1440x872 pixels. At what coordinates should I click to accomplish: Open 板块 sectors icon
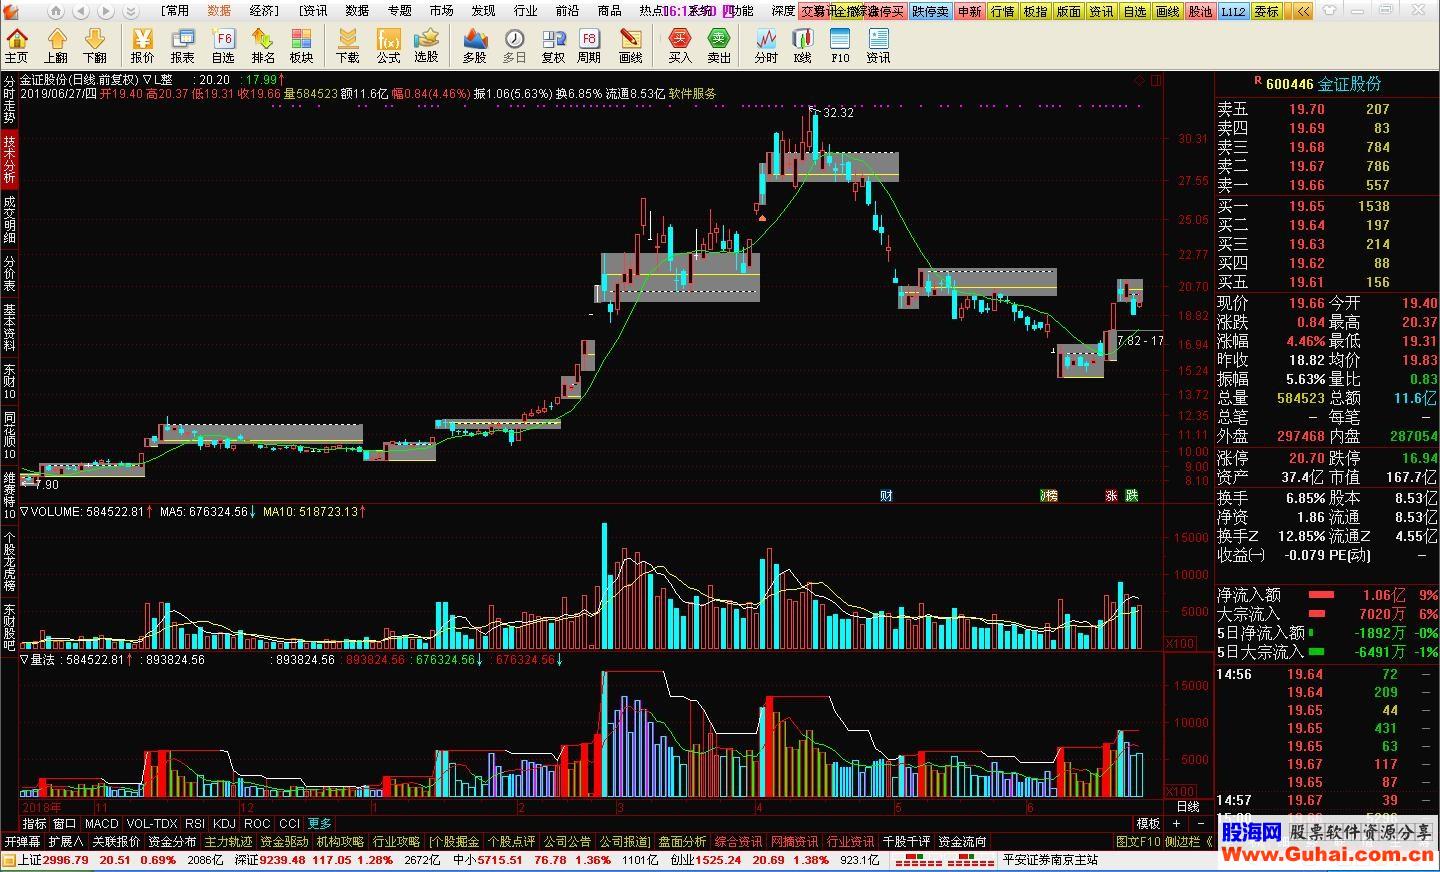pos(302,45)
